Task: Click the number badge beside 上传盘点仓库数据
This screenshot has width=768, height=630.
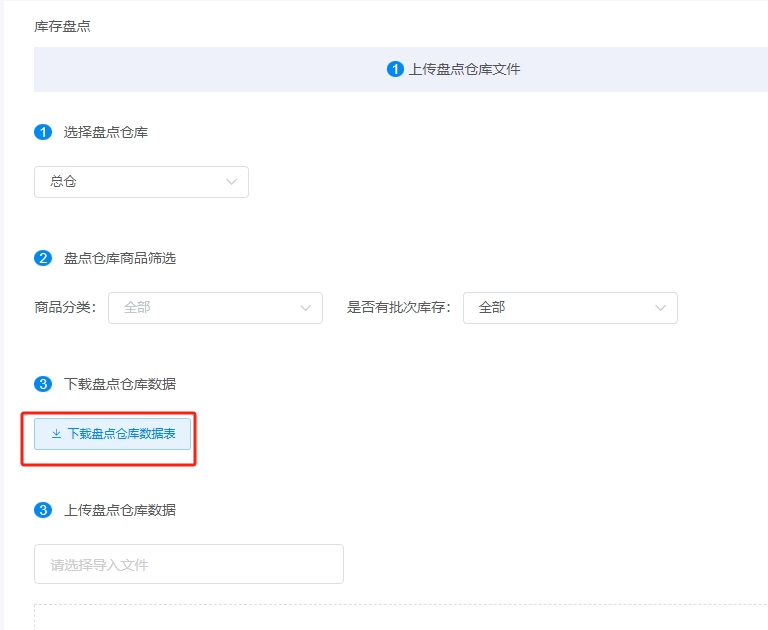Action: tap(43, 510)
